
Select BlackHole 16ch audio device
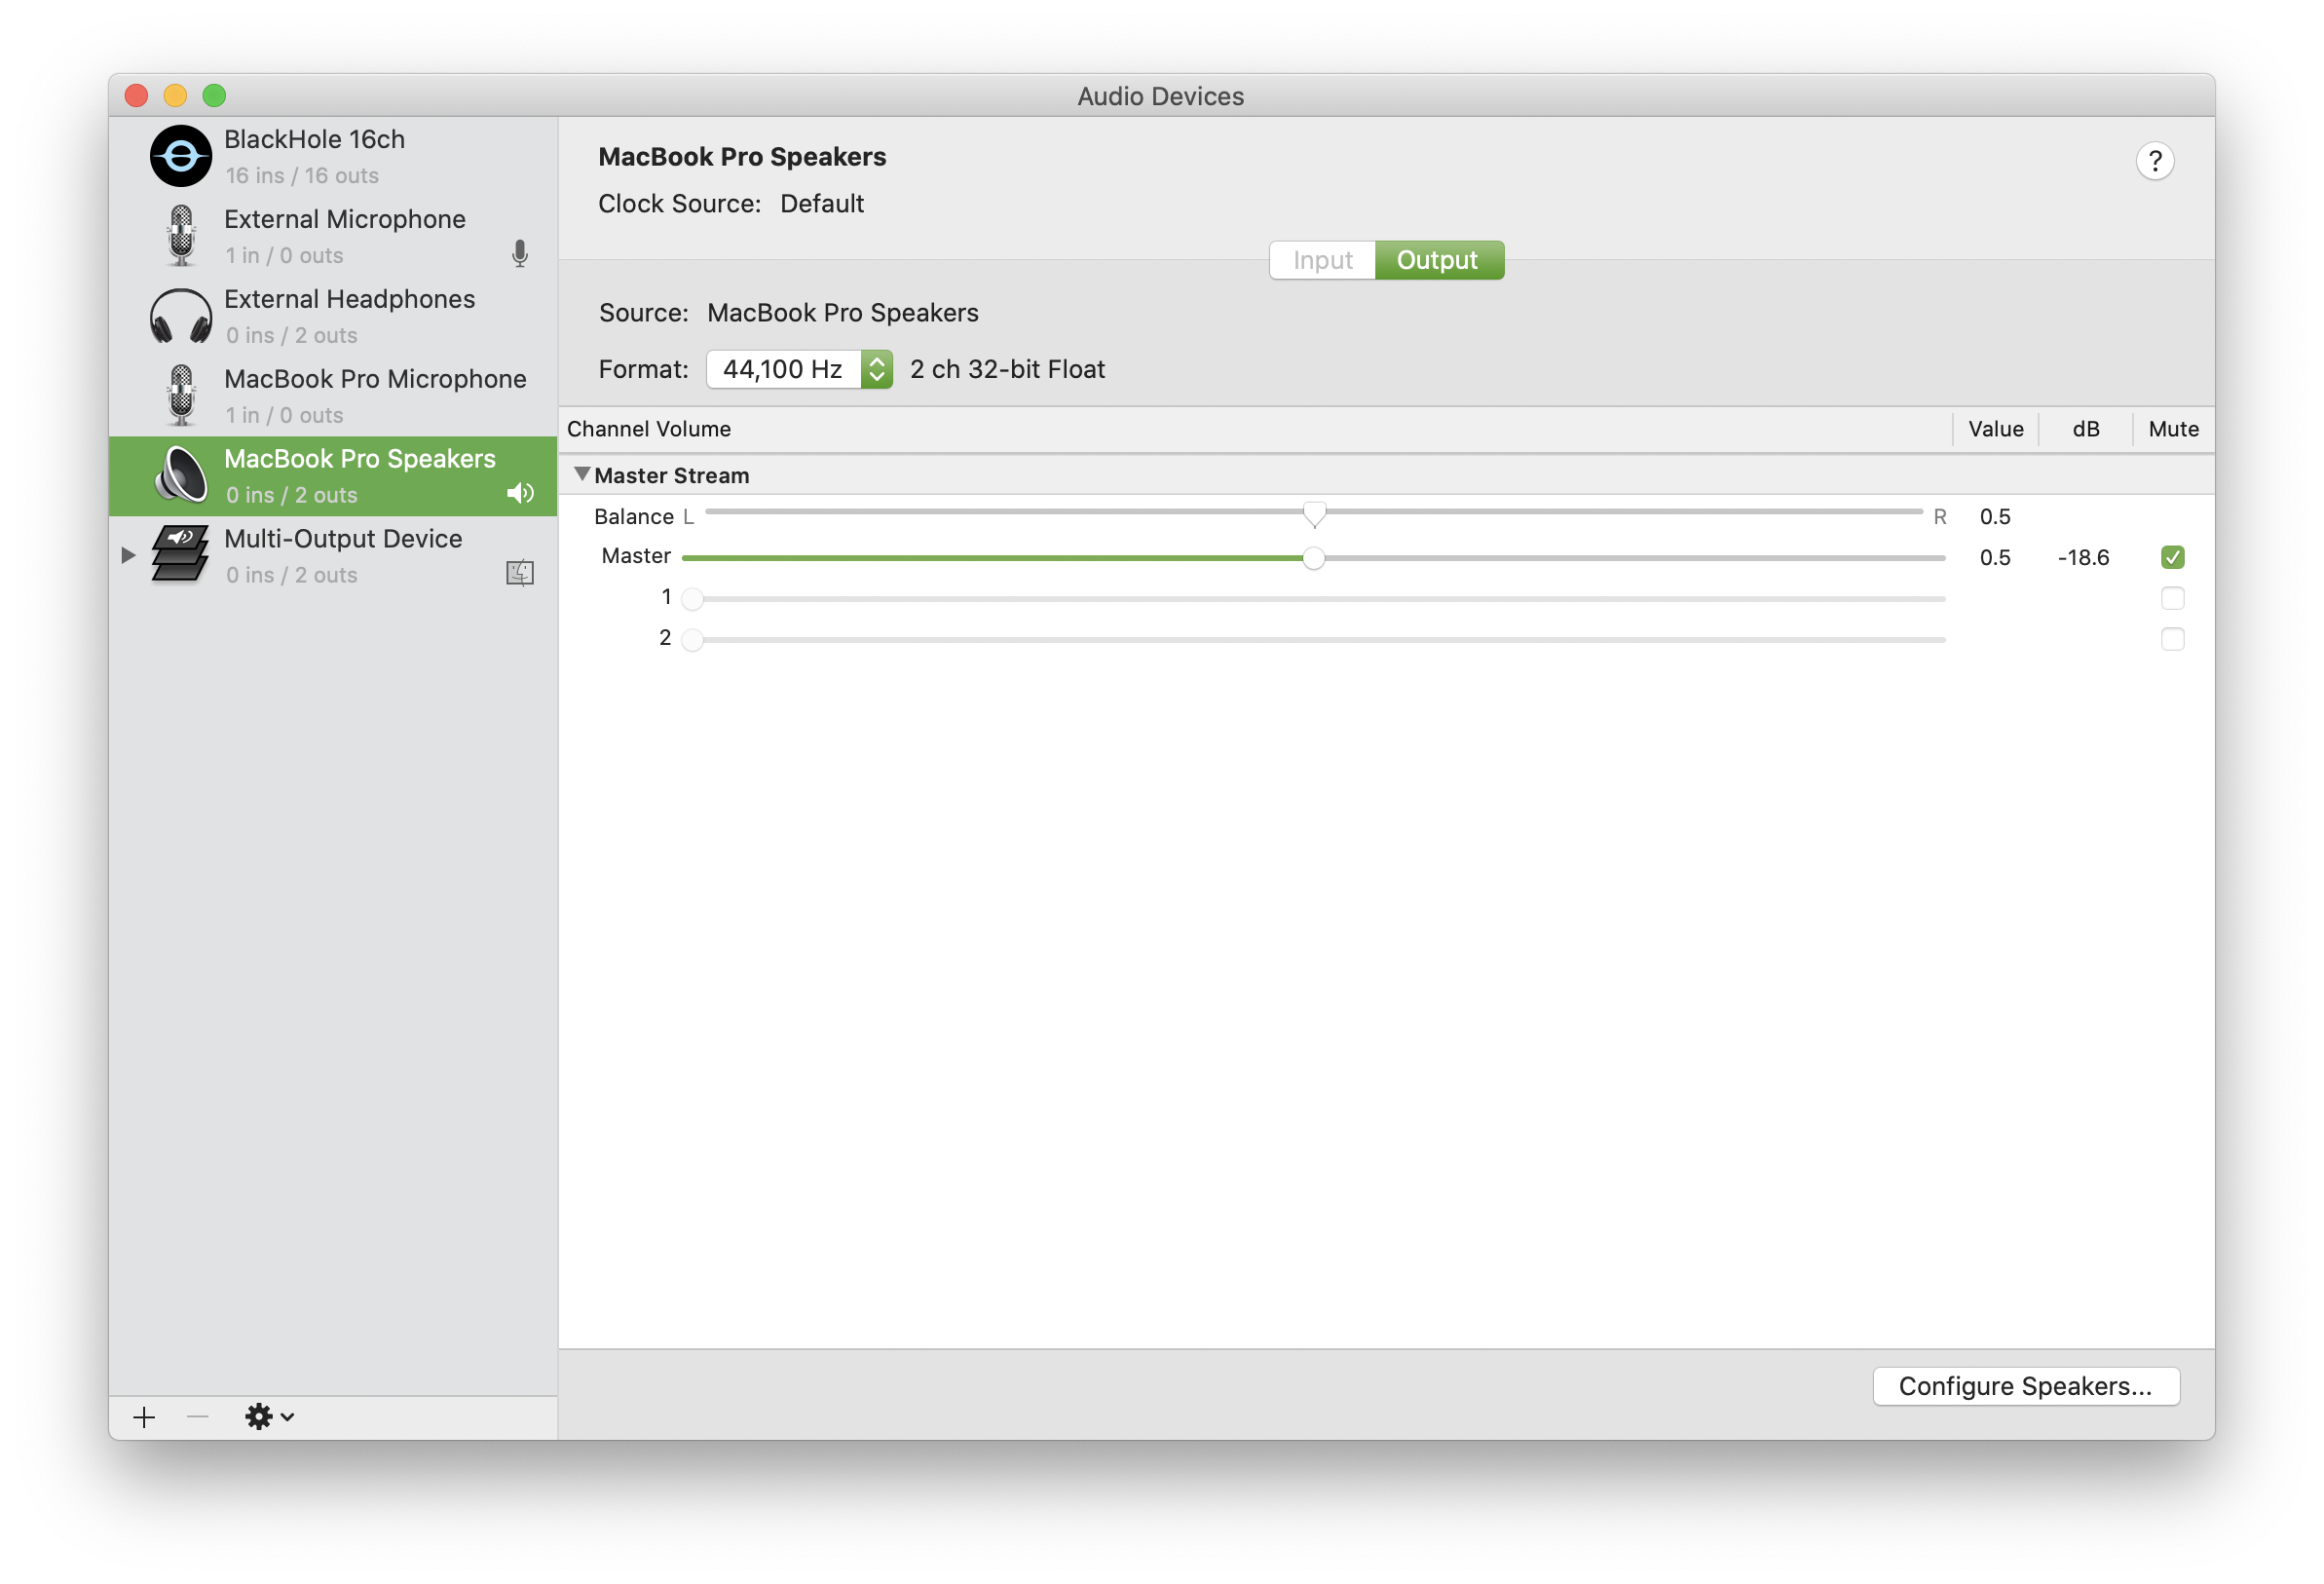pyautogui.click(x=335, y=156)
